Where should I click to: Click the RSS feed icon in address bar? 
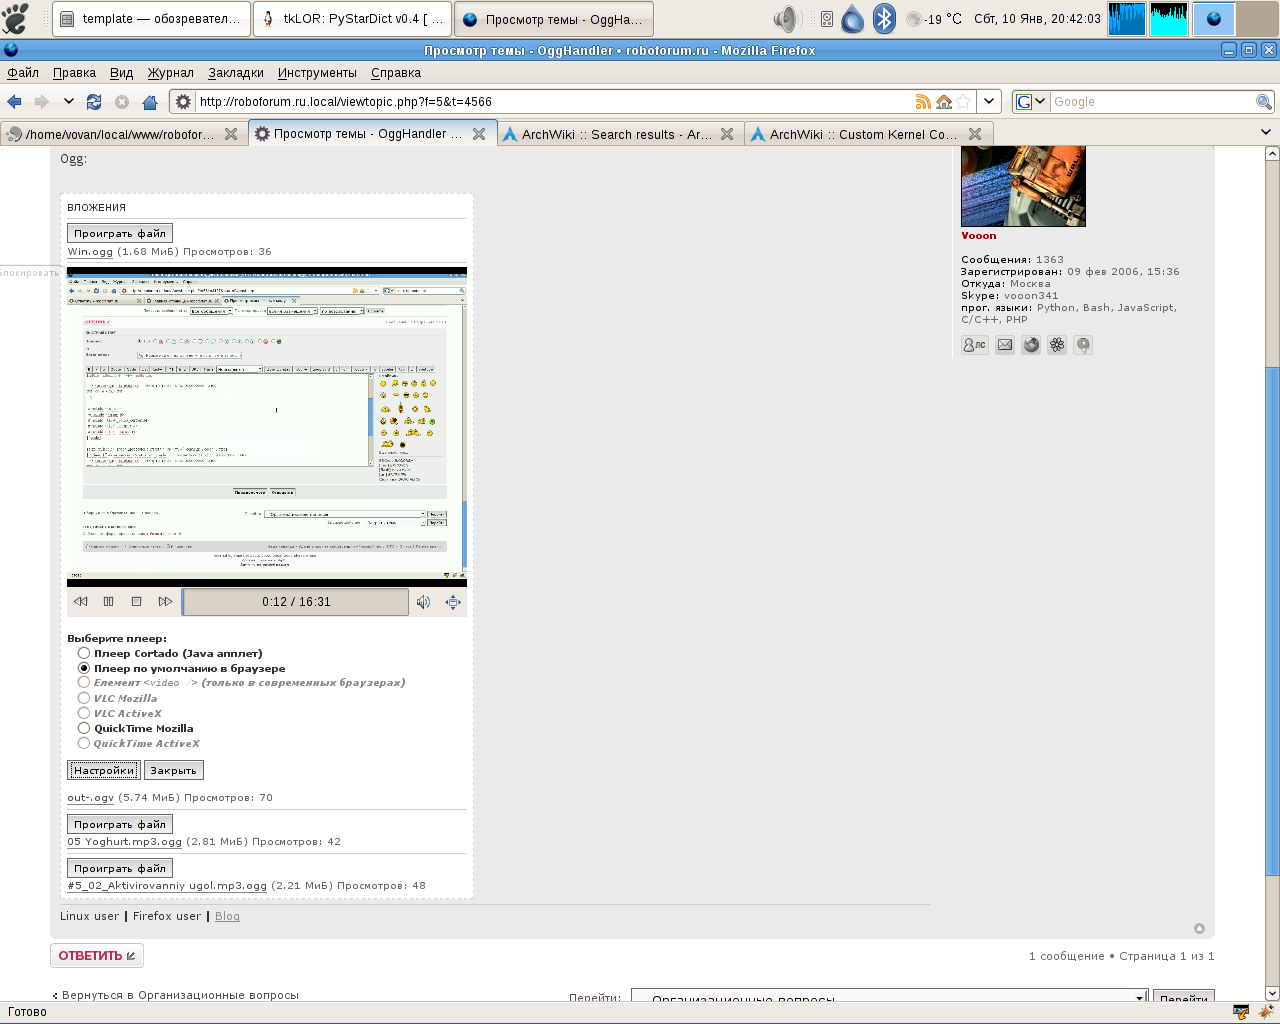[923, 101]
